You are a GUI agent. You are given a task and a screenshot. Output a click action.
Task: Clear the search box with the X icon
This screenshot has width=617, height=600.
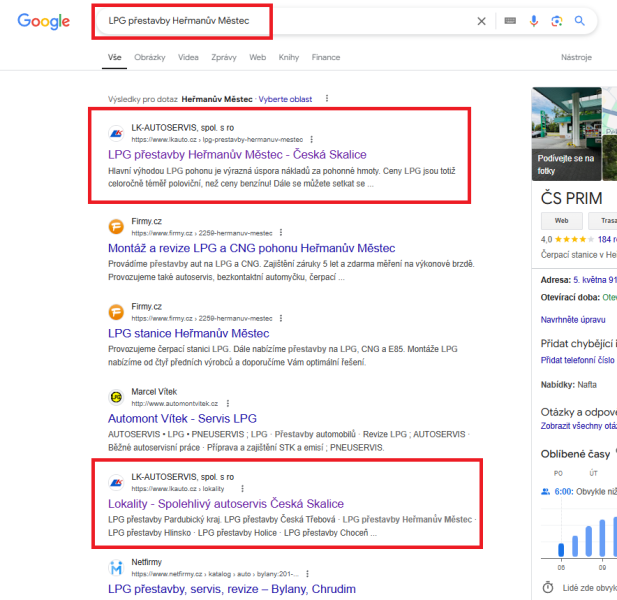pyautogui.click(x=481, y=21)
